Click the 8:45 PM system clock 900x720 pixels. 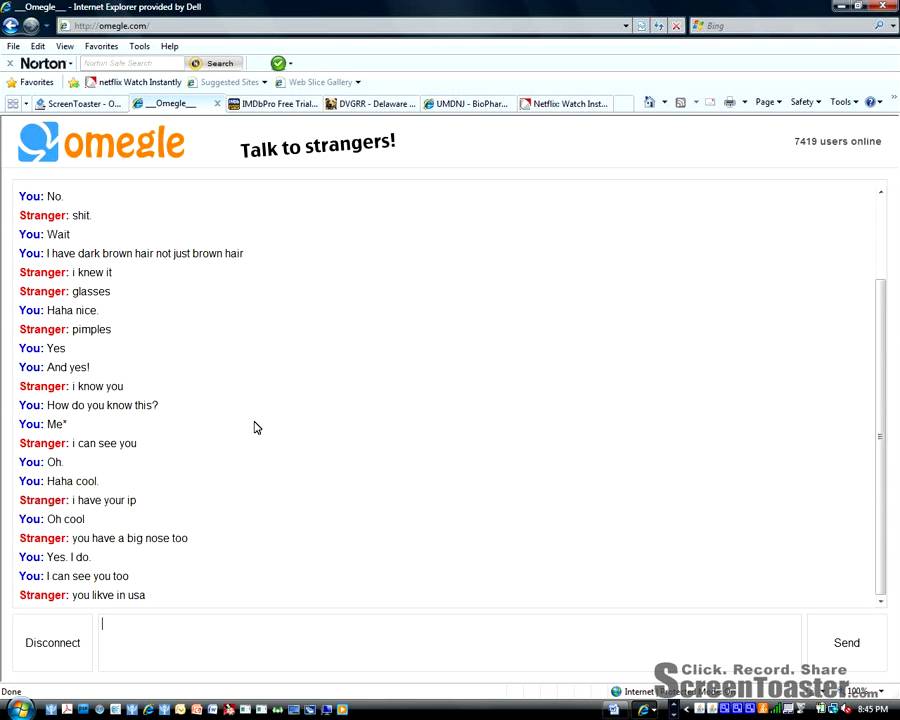tap(872, 710)
